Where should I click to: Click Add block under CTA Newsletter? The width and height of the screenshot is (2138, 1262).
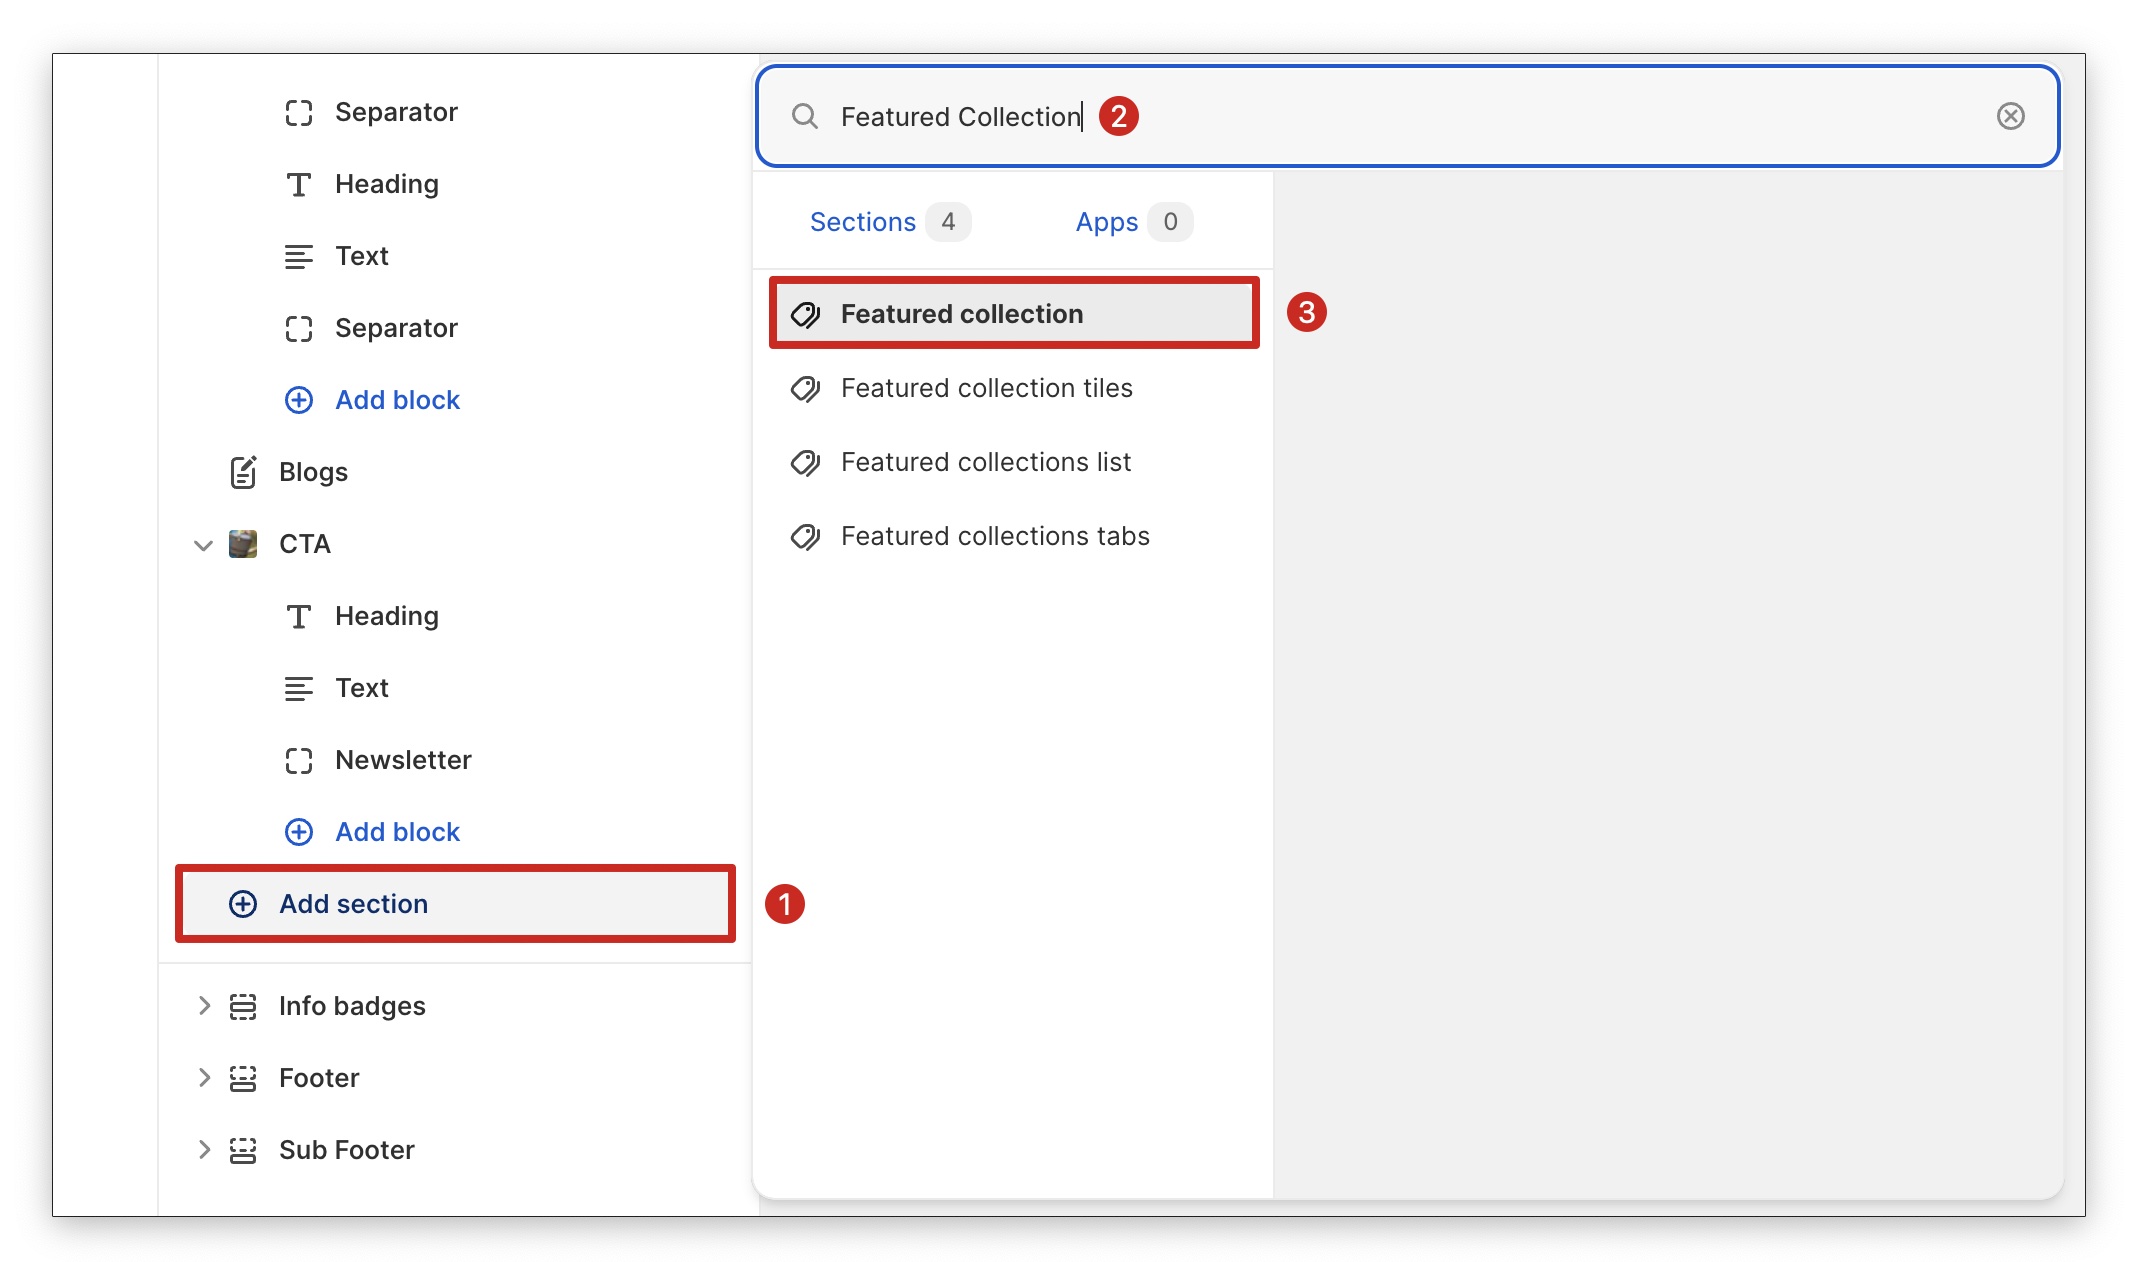[x=397, y=832]
